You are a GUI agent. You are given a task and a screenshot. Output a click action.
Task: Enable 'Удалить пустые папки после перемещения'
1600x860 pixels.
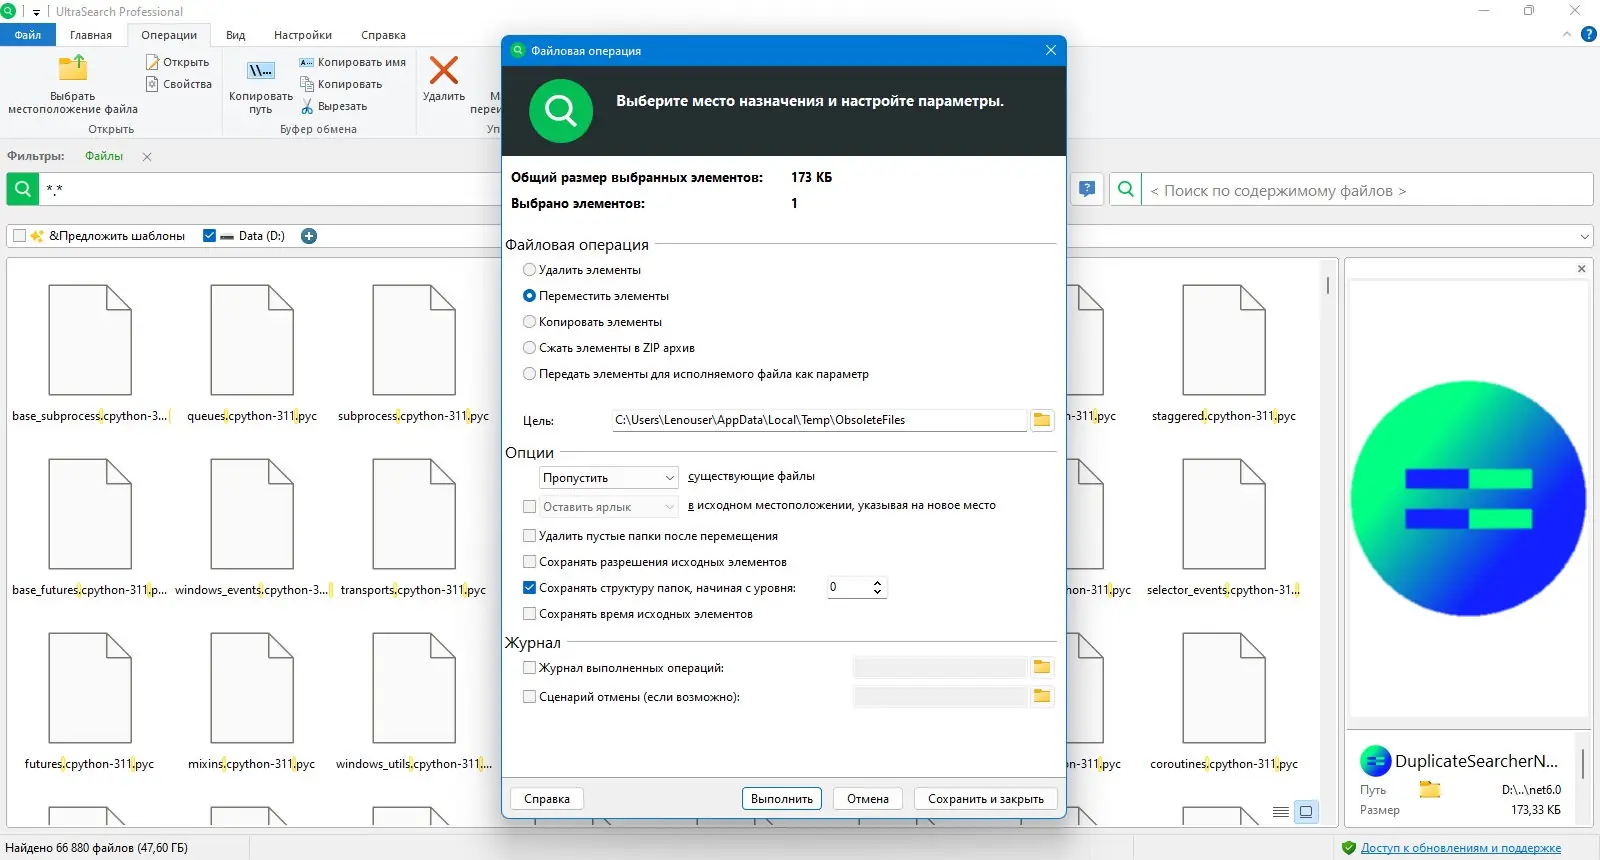click(x=530, y=536)
